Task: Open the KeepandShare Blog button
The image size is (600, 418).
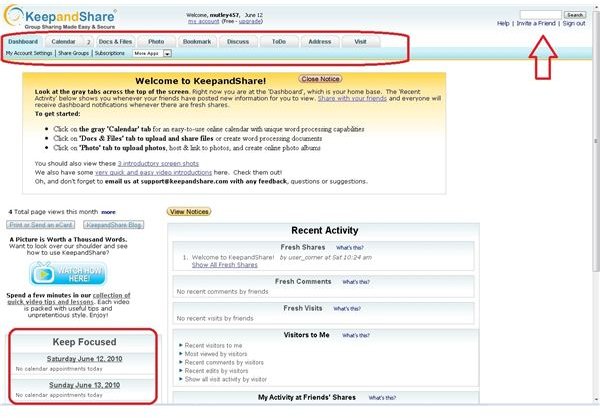Action: point(114,225)
